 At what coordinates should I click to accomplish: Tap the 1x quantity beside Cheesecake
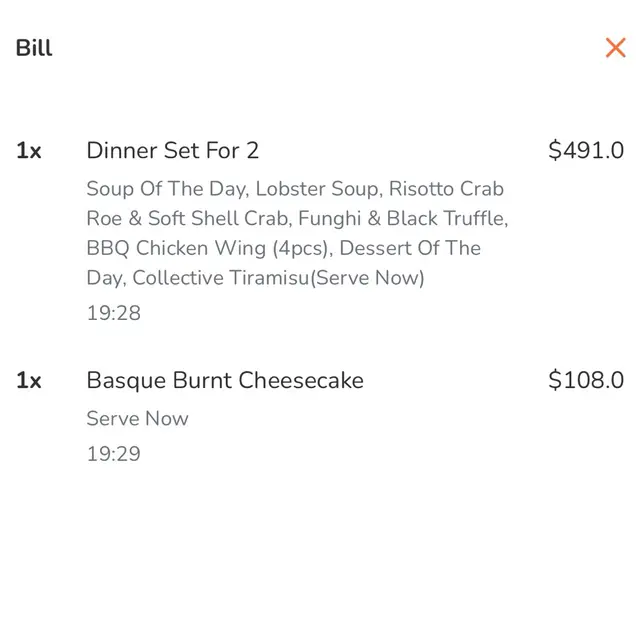[x=29, y=381]
